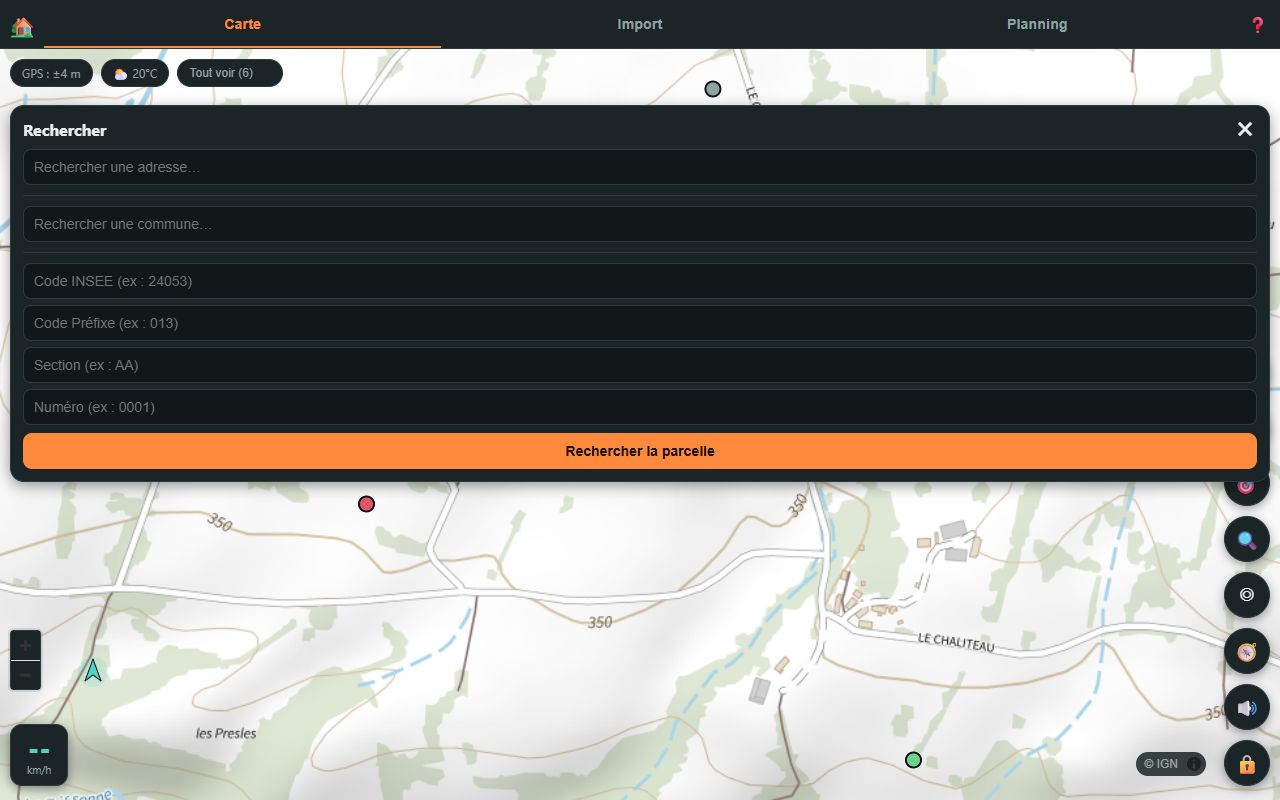Click the Code Préfixe input field
The image size is (1280, 800).
[x=640, y=323]
